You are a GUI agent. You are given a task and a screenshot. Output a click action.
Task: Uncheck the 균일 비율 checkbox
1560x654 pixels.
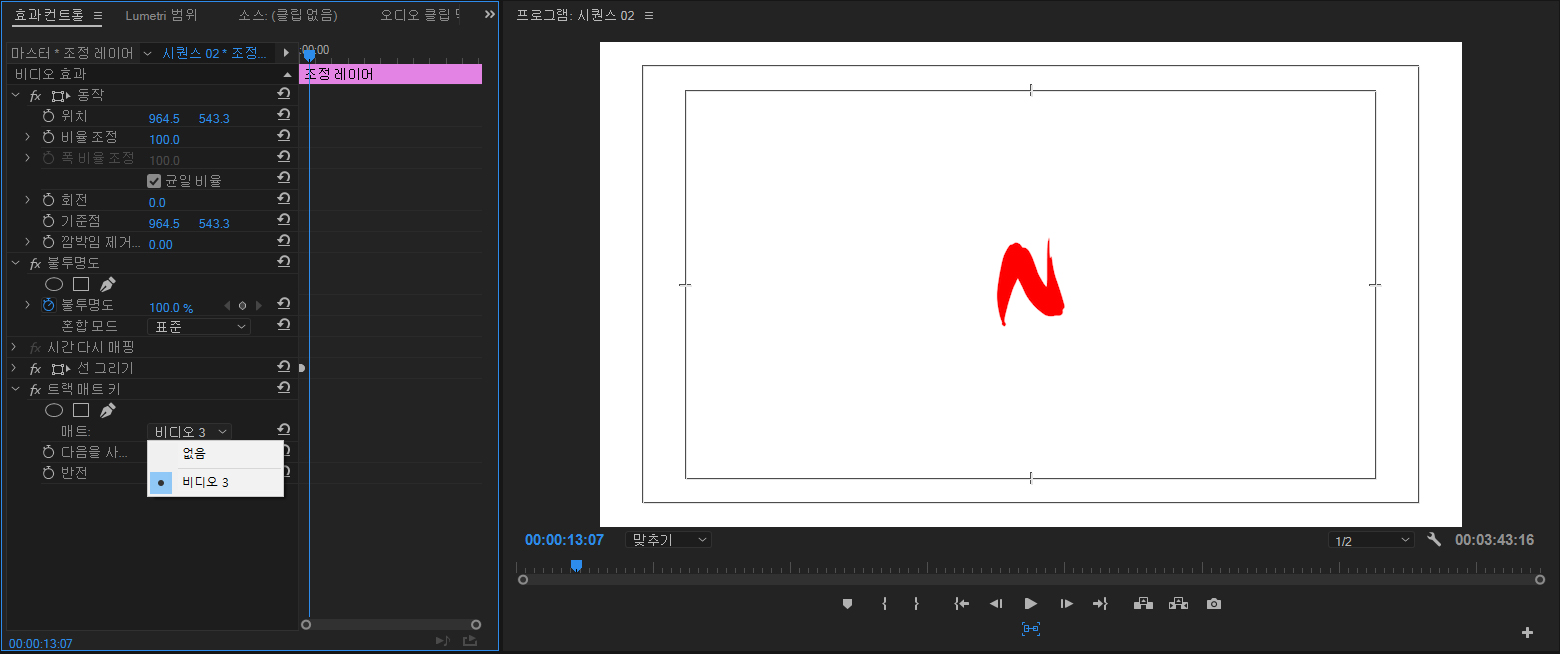tap(154, 181)
